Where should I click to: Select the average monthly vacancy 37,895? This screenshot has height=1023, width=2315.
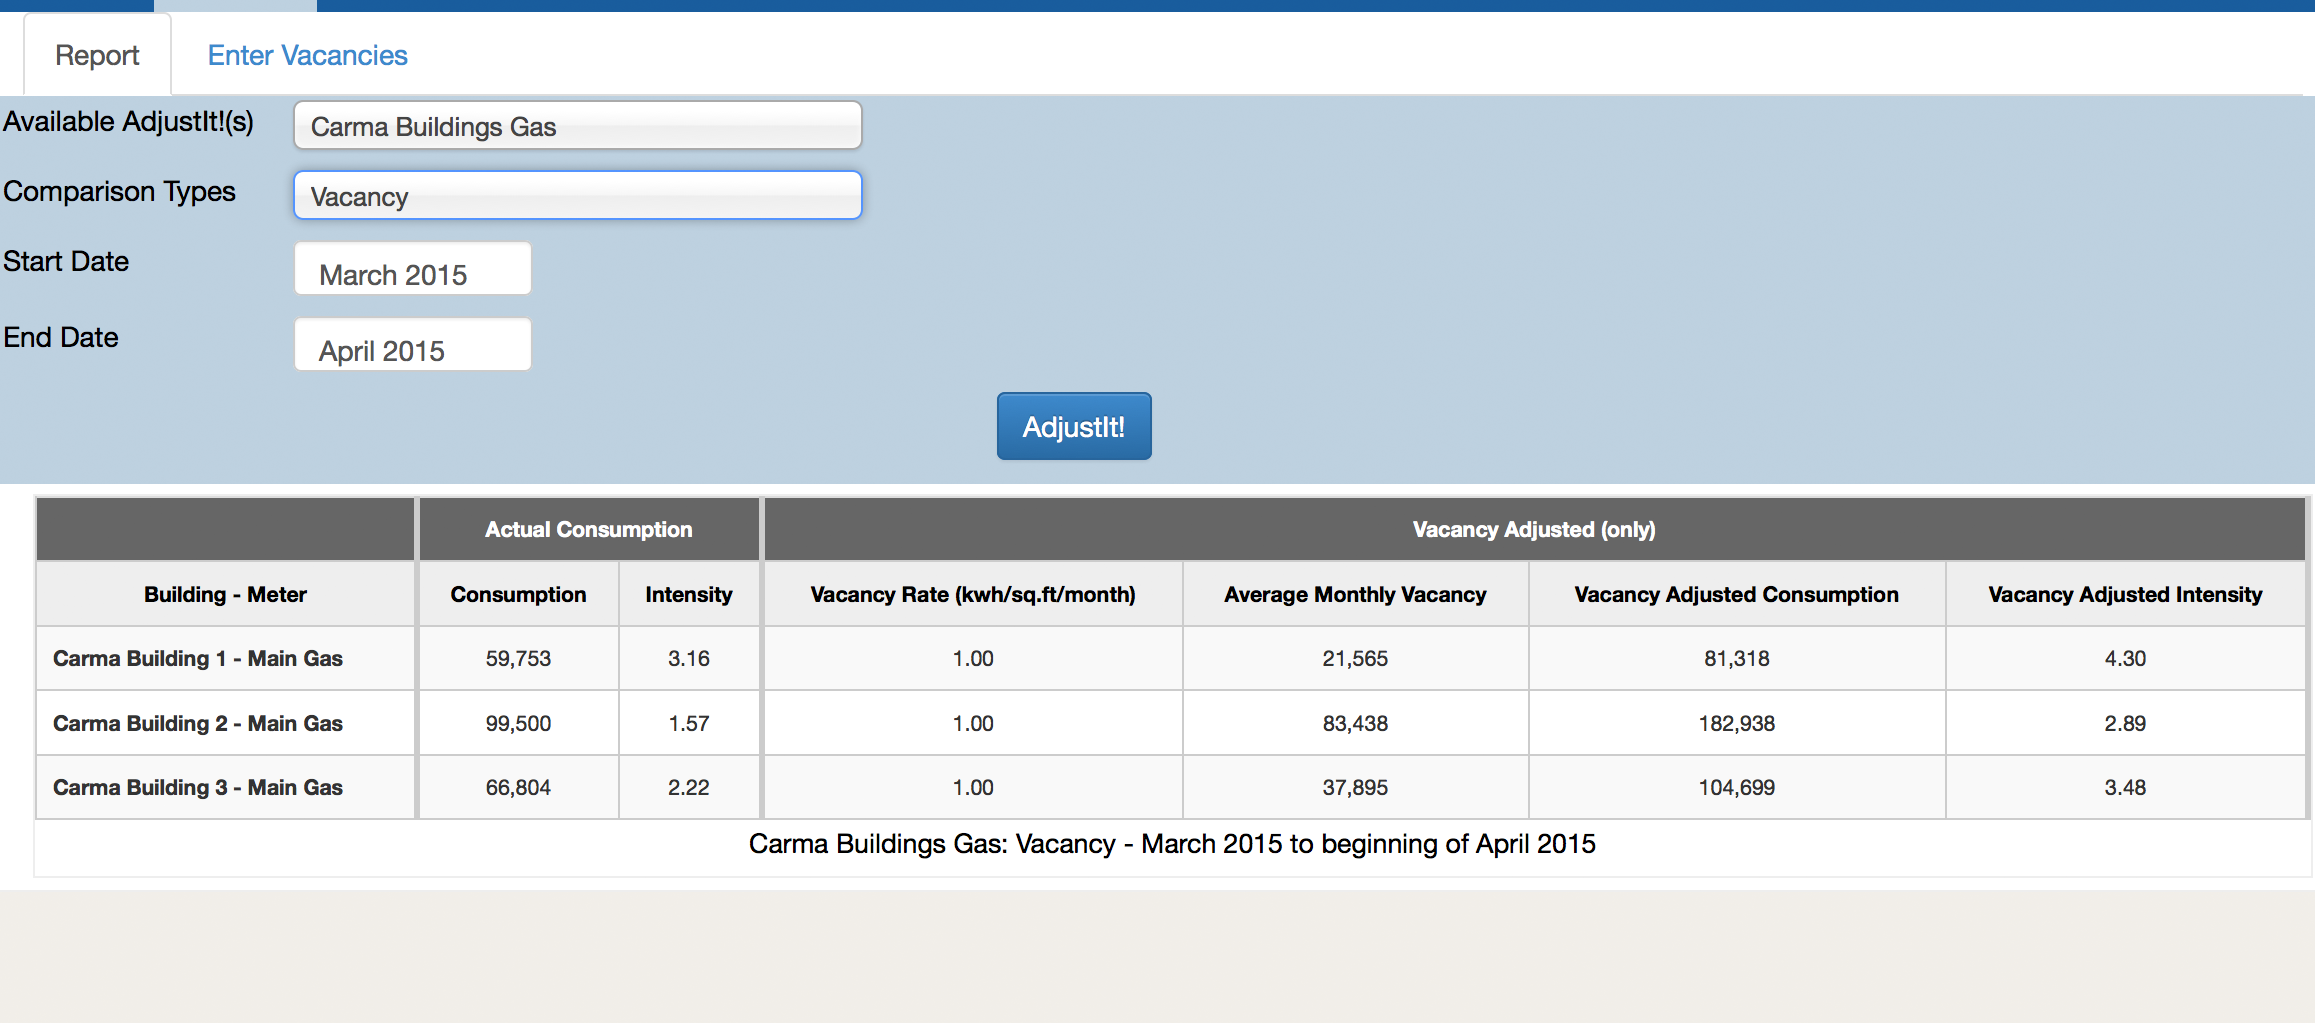[x=1355, y=787]
